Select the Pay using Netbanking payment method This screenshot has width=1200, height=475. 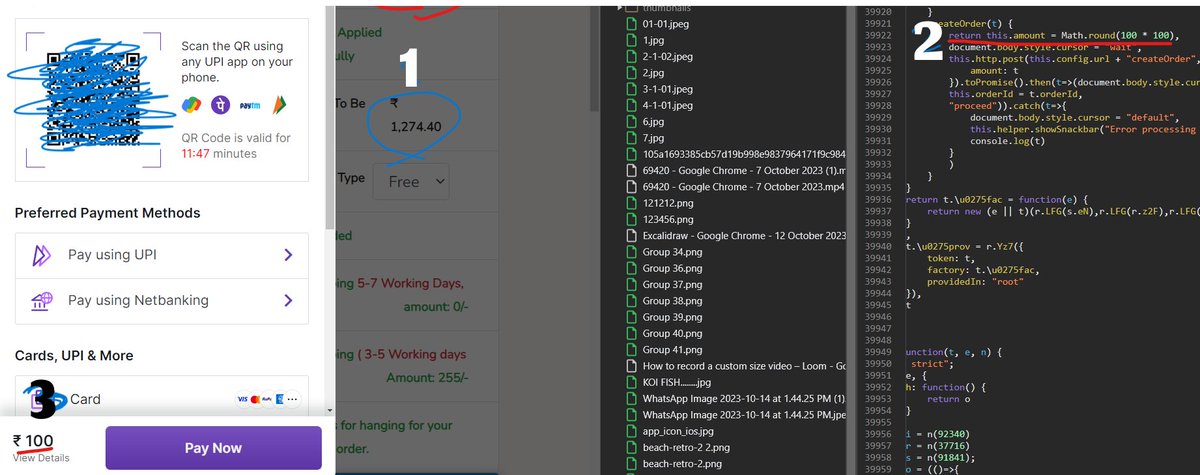pyautogui.click(x=161, y=300)
